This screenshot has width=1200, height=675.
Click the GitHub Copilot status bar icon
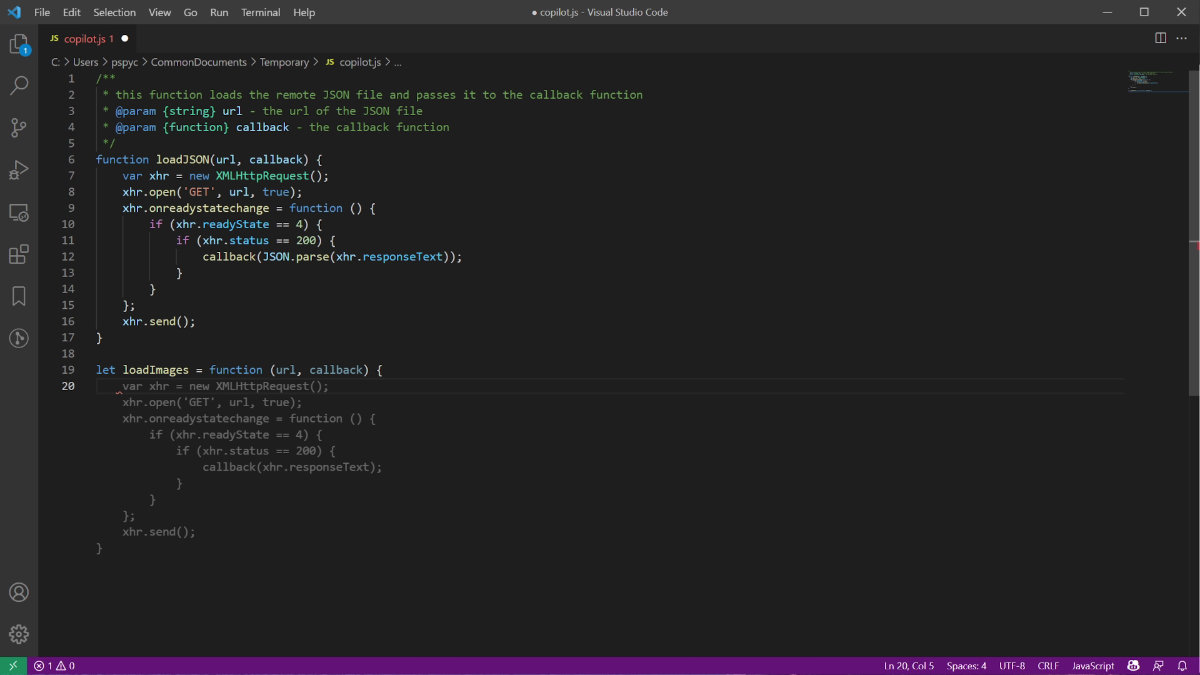click(1133, 665)
